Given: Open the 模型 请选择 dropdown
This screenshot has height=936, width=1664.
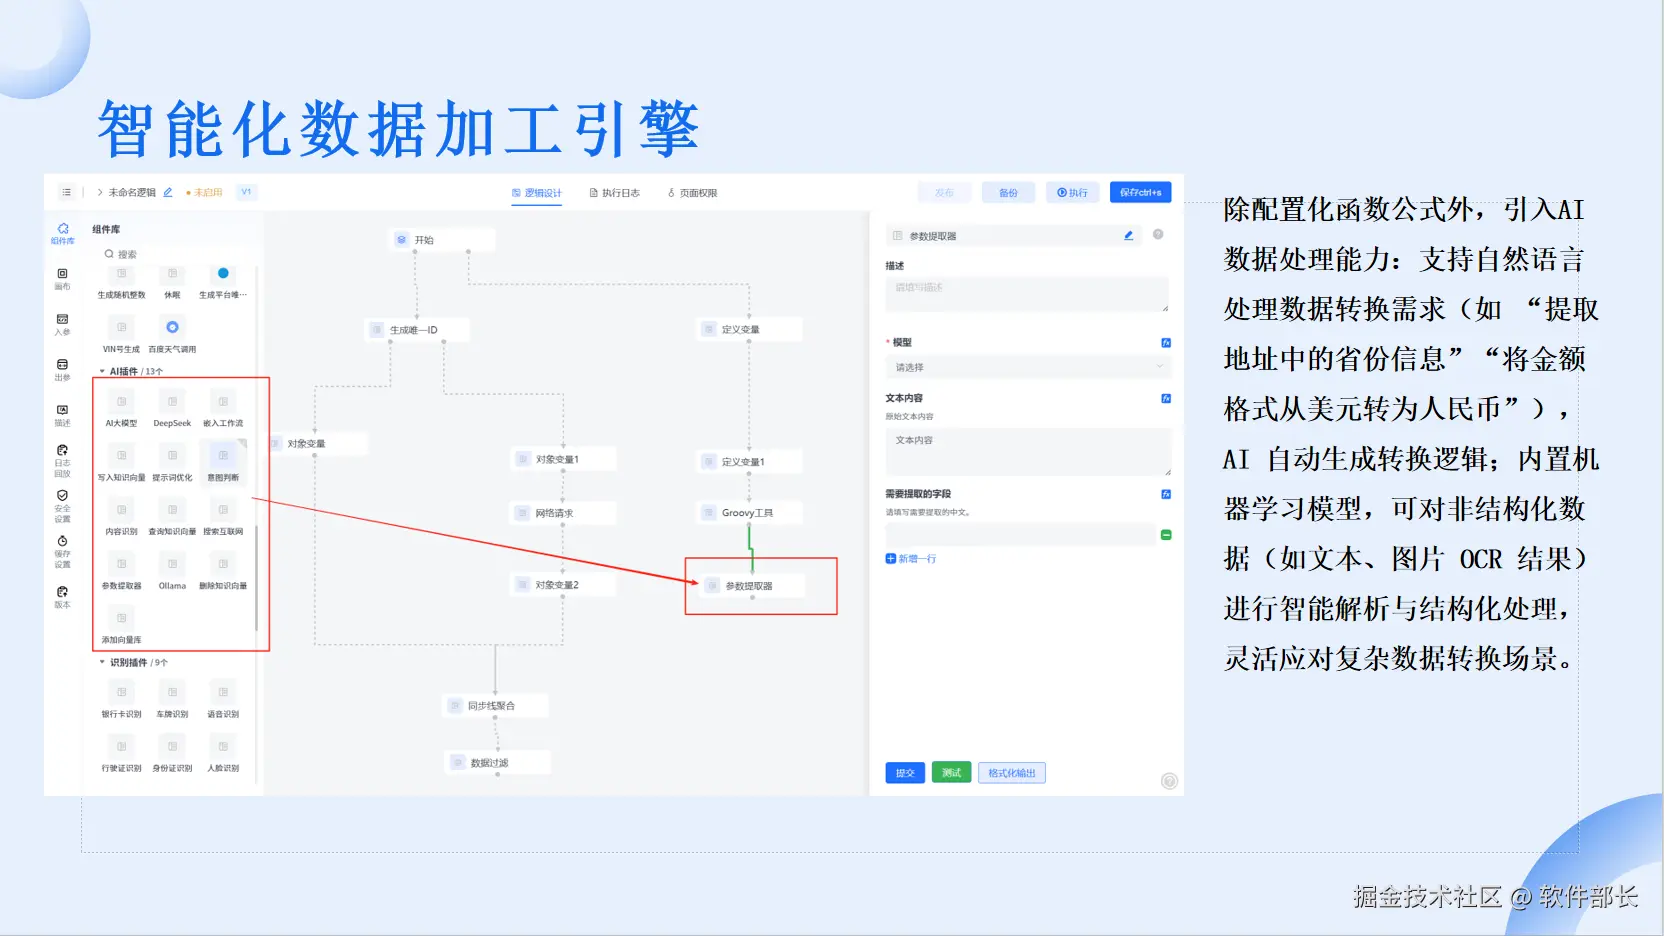Looking at the screenshot, I should click(x=1027, y=367).
